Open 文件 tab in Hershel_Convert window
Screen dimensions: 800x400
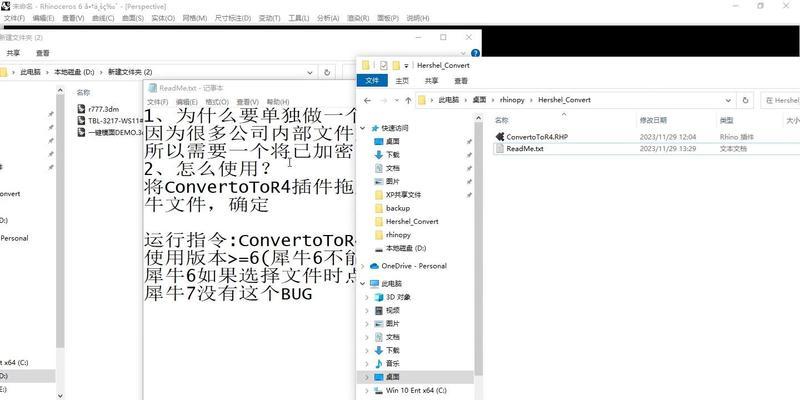pos(372,81)
